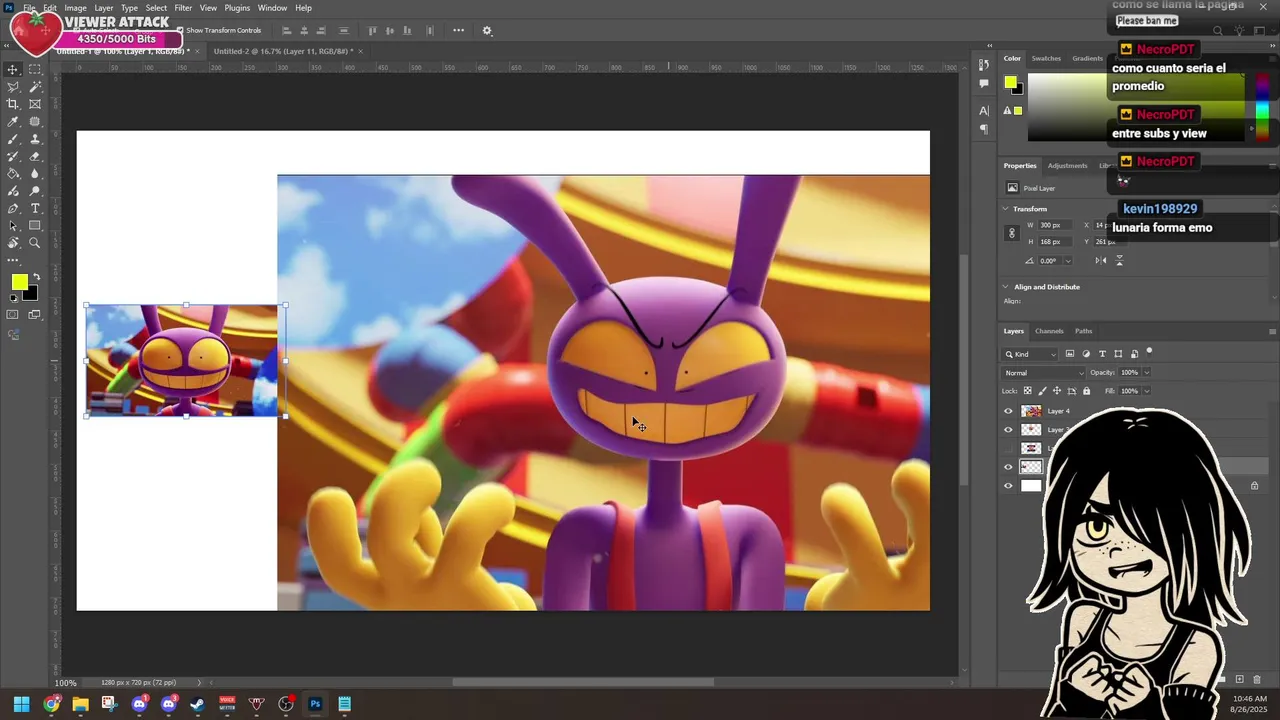The width and height of the screenshot is (1280, 720).
Task: Select the Eyedropper tool
Action: [13, 122]
